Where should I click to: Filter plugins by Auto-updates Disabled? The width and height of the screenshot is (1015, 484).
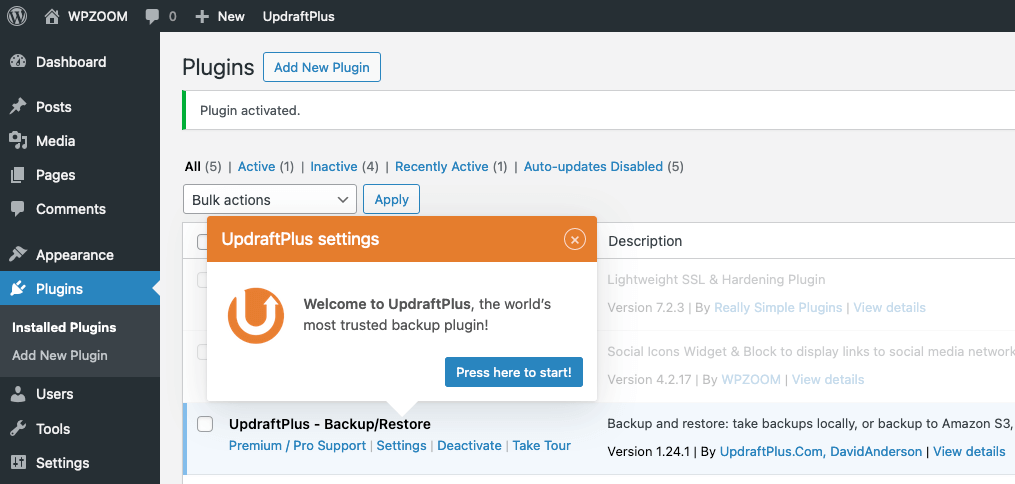pyautogui.click(x=593, y=166)
